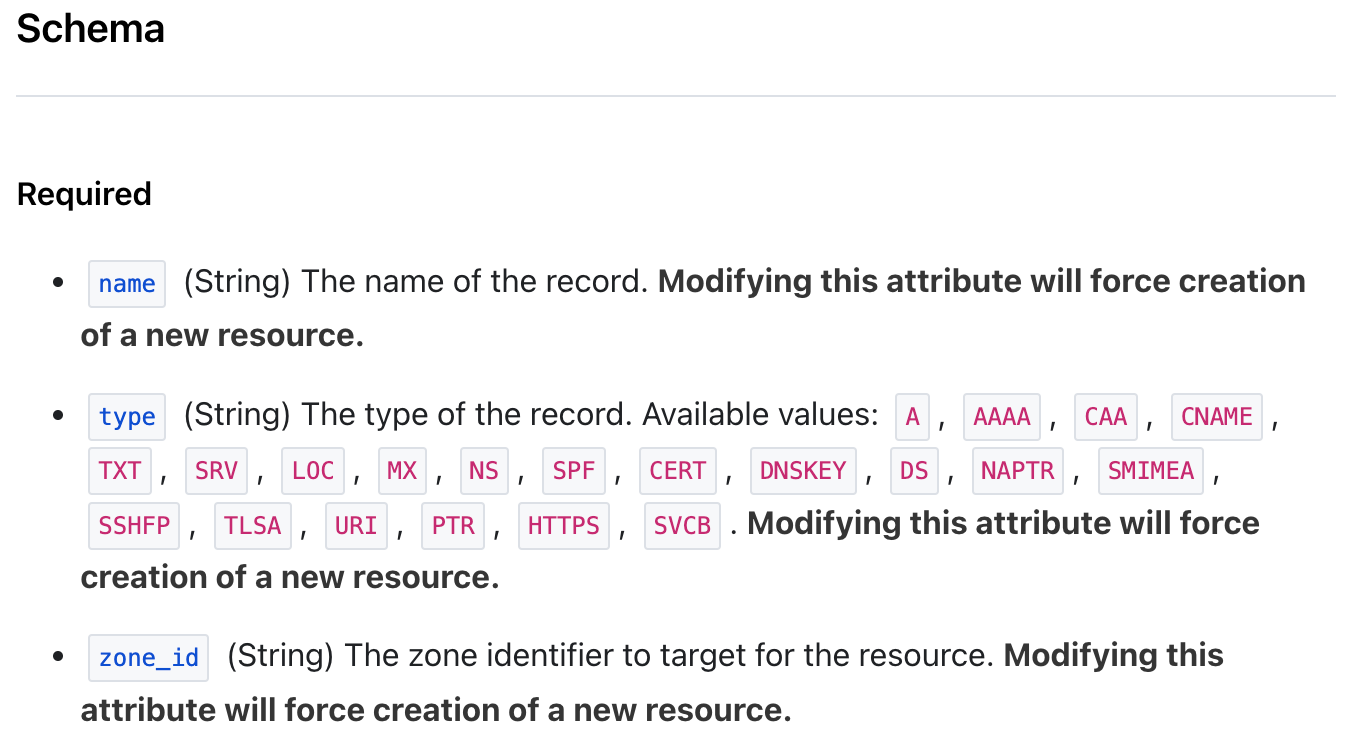The image size is (1354, 732).
Task: Click the Required subheading
Action: tap(84, 194)
